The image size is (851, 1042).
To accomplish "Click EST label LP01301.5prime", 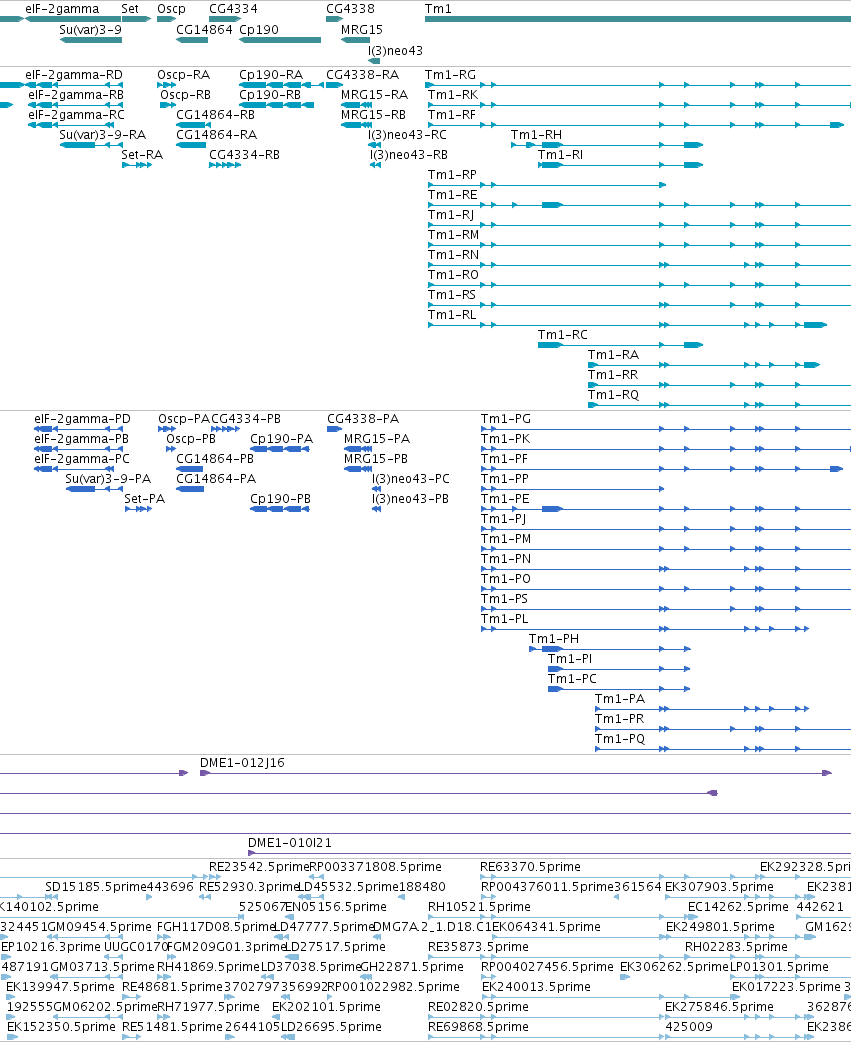I will (779, 966).
